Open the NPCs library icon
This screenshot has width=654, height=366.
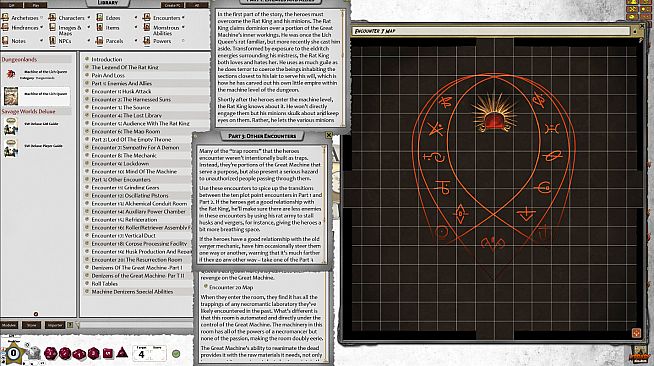pos(52,41)
